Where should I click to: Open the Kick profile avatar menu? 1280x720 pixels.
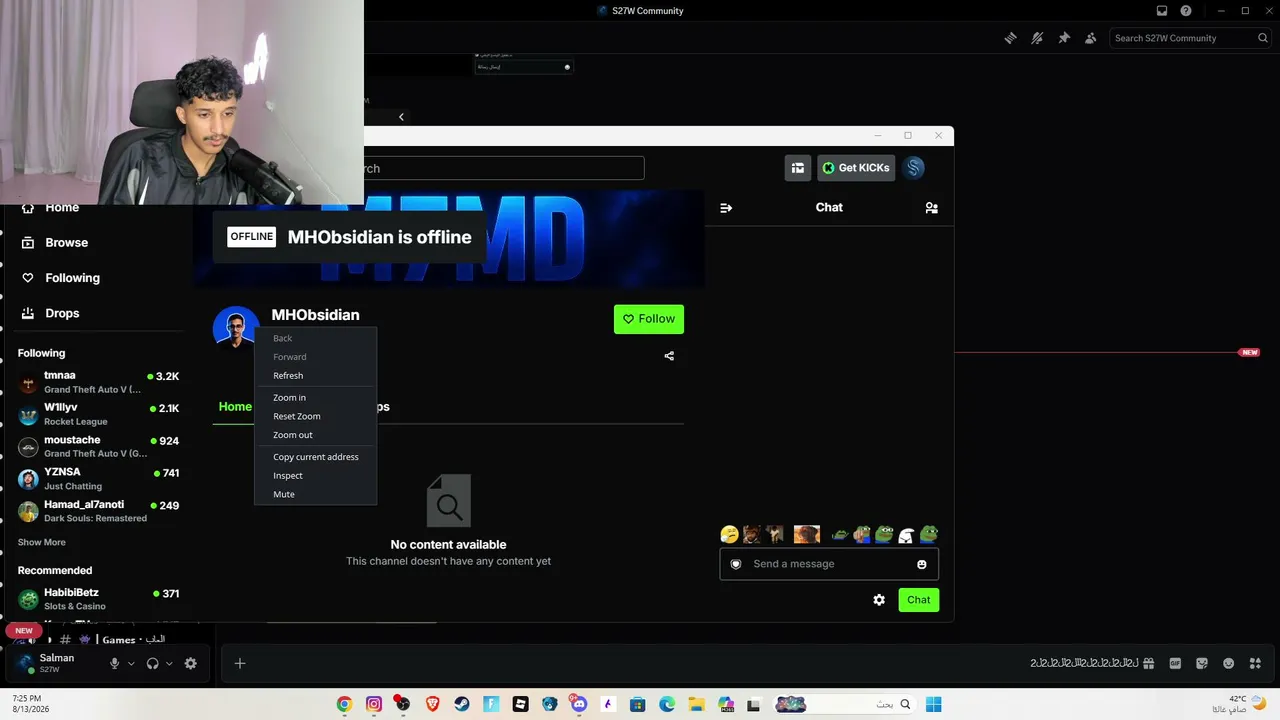[x=914, y=168]
